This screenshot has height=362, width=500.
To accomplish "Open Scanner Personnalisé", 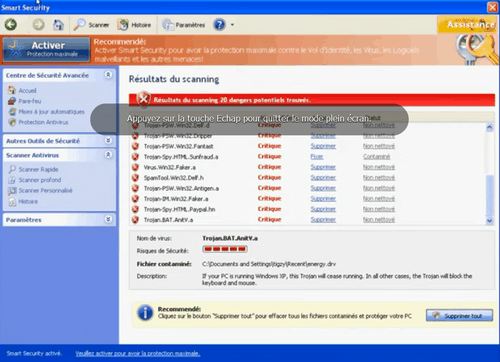I will click(45, 191).
